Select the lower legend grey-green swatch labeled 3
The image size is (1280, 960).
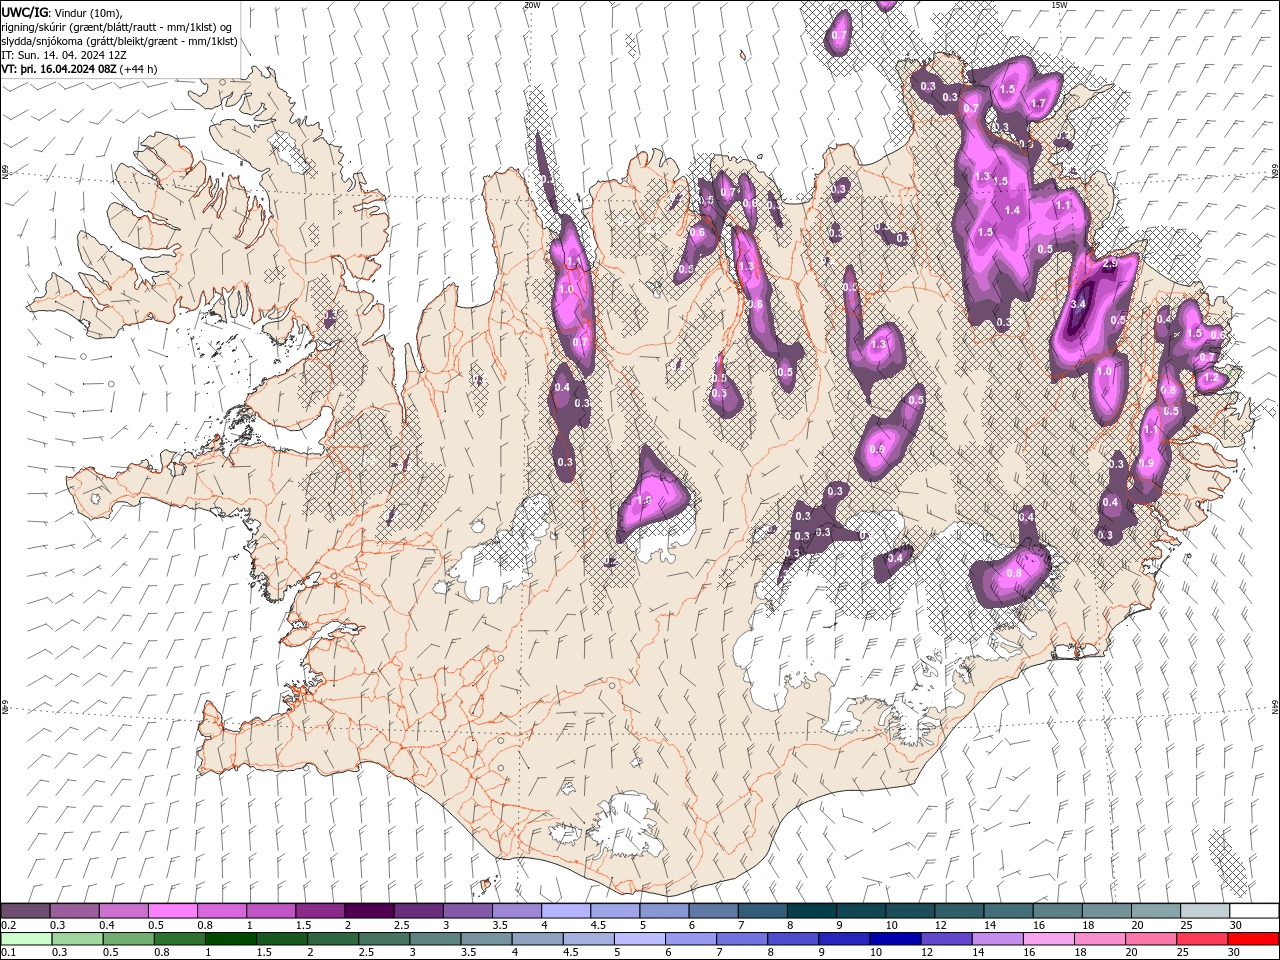pos(434,939)
